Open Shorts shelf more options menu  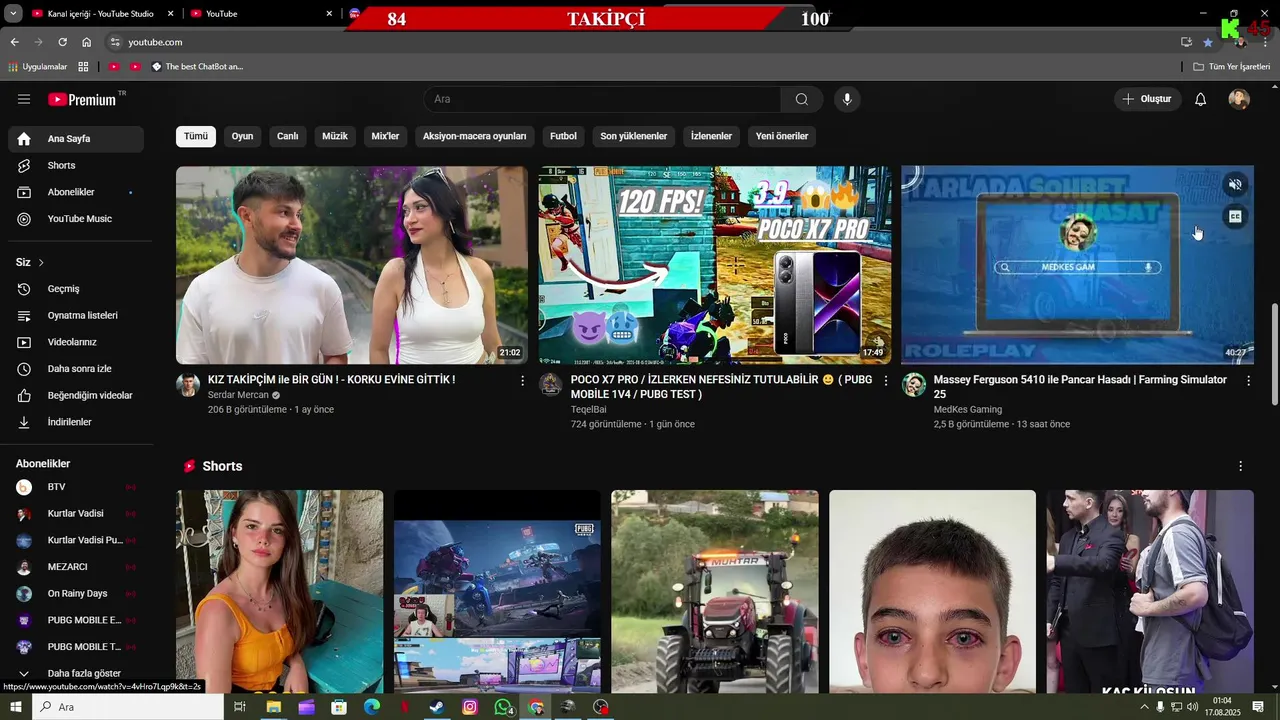coord(1240,467)
